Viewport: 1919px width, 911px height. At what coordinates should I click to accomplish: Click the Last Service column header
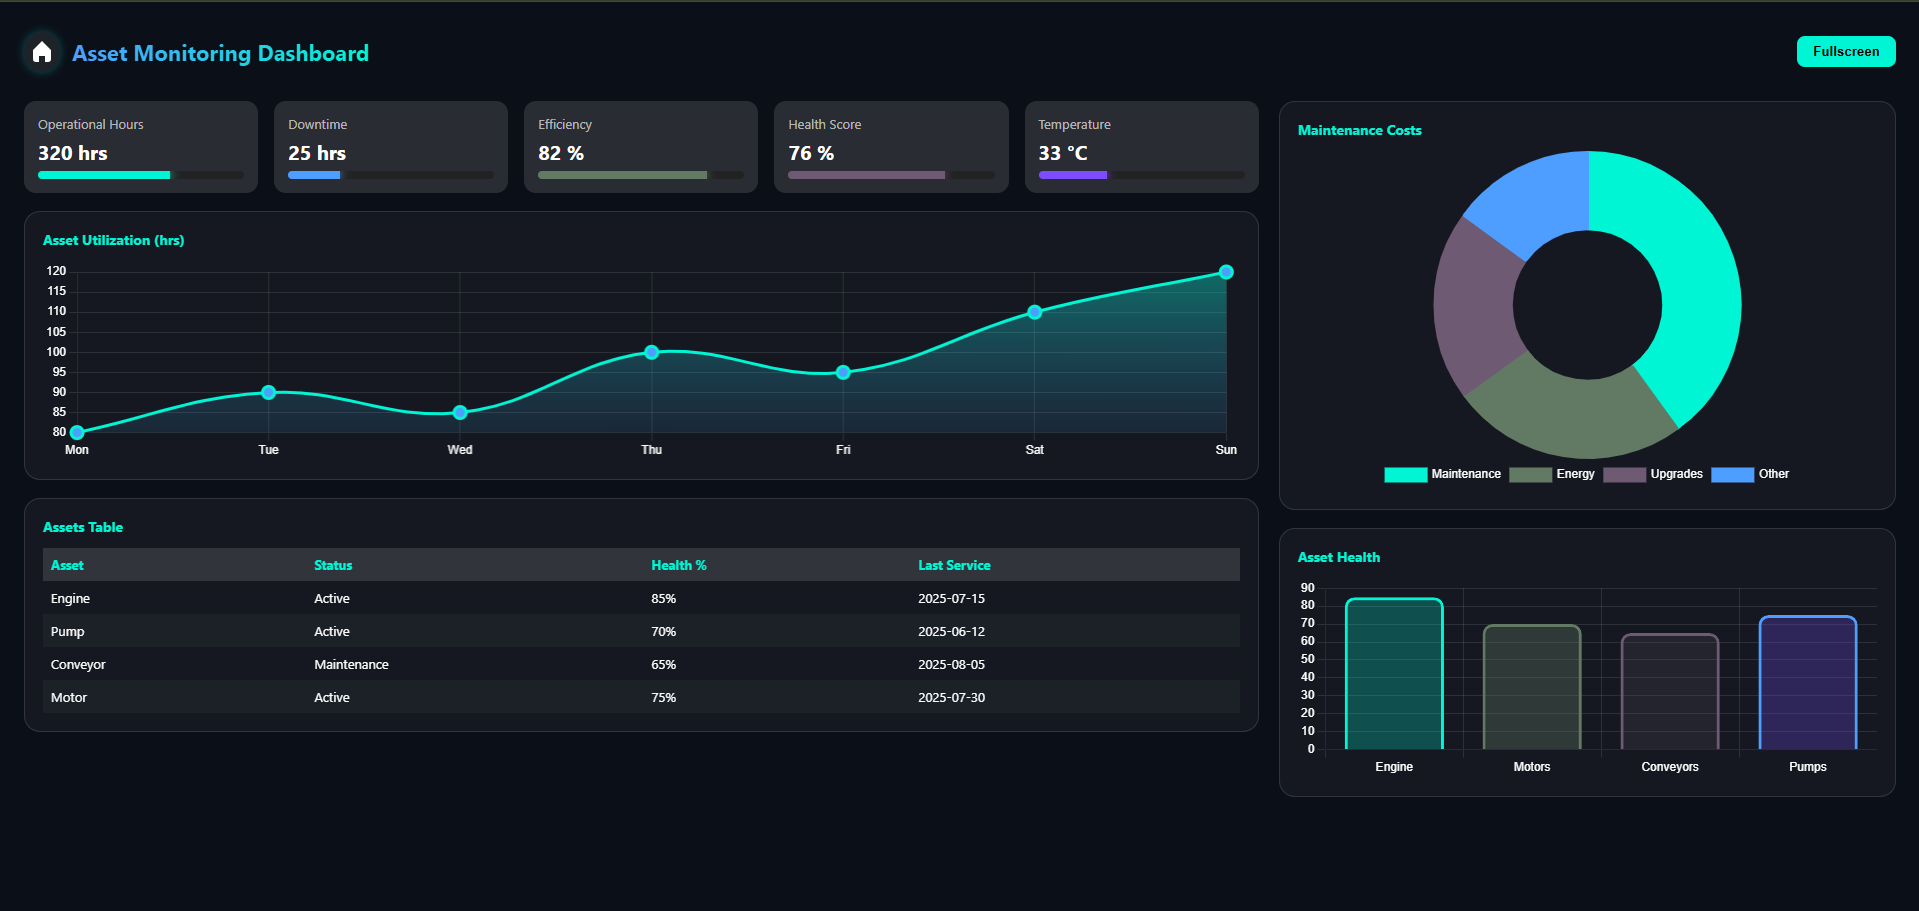tap(954, 565)
